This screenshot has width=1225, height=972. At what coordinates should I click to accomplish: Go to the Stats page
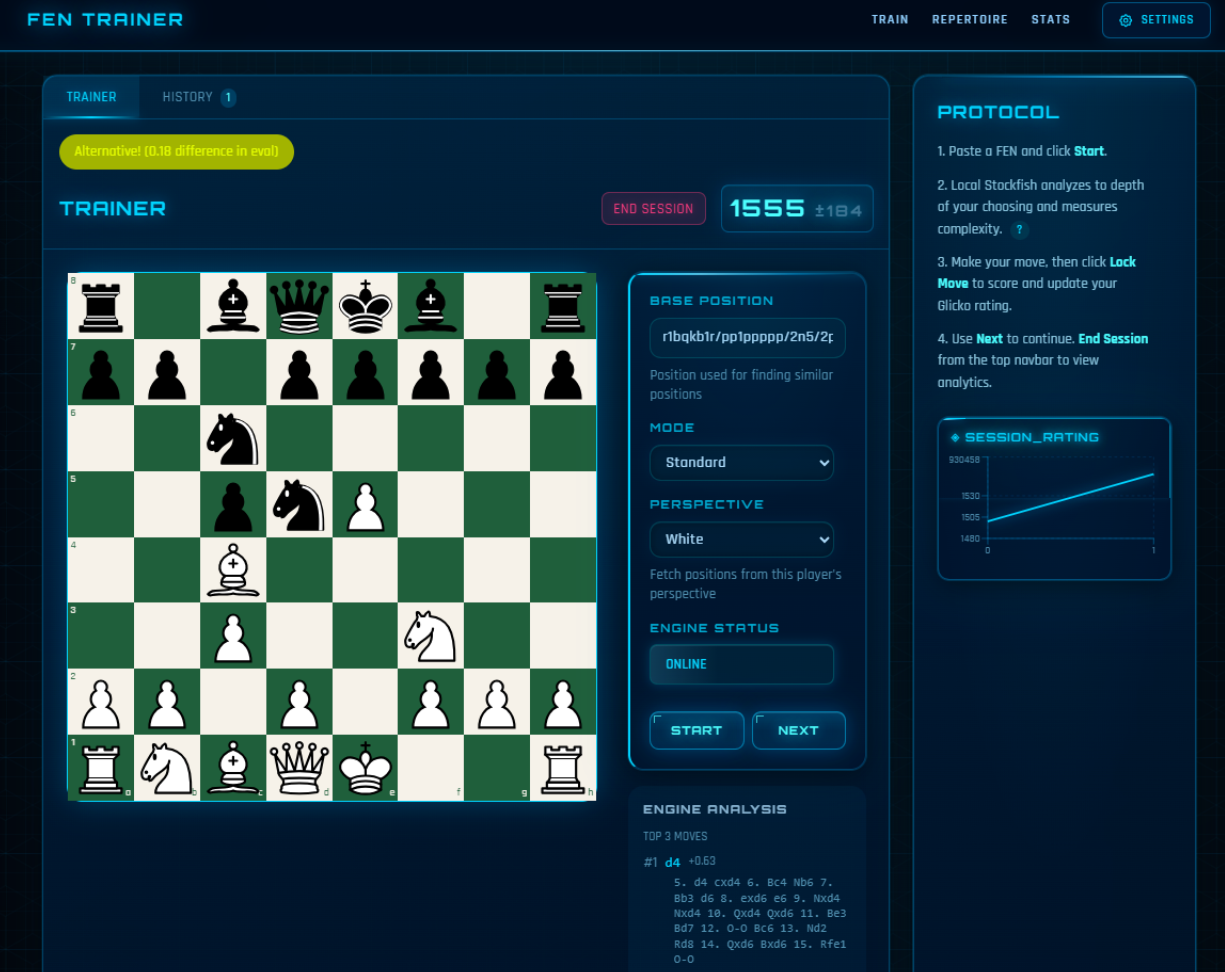(1050, 19)
